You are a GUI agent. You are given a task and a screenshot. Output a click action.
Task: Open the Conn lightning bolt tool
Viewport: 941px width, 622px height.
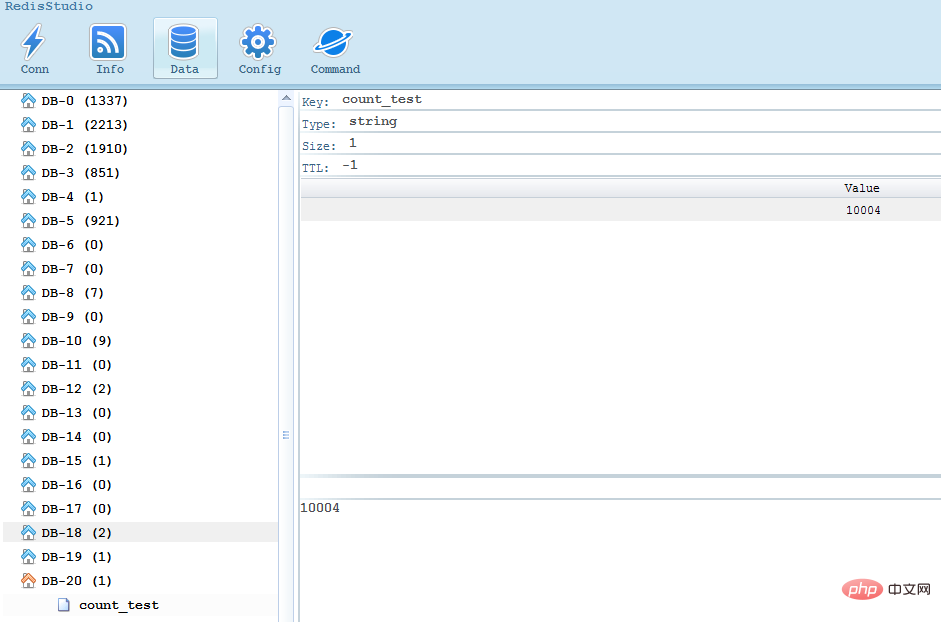(34, 49)
